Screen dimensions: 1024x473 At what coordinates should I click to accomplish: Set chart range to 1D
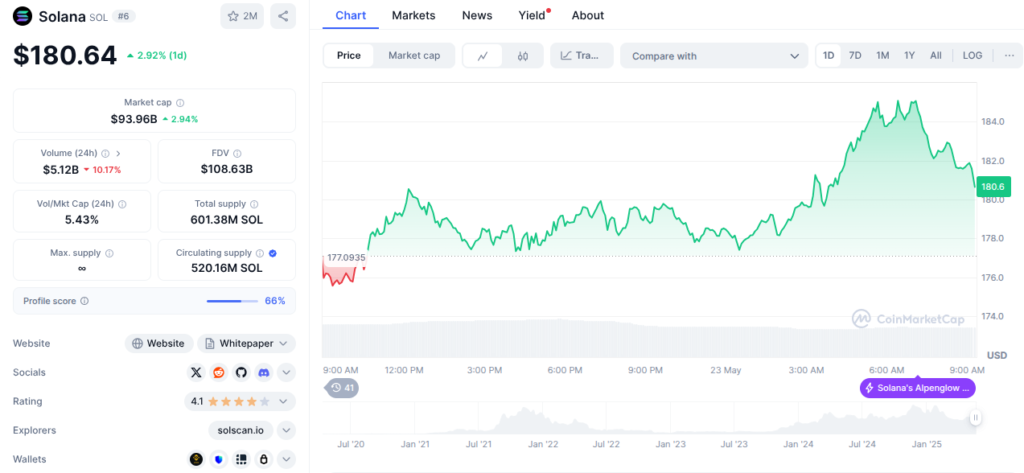click(829, 56)
